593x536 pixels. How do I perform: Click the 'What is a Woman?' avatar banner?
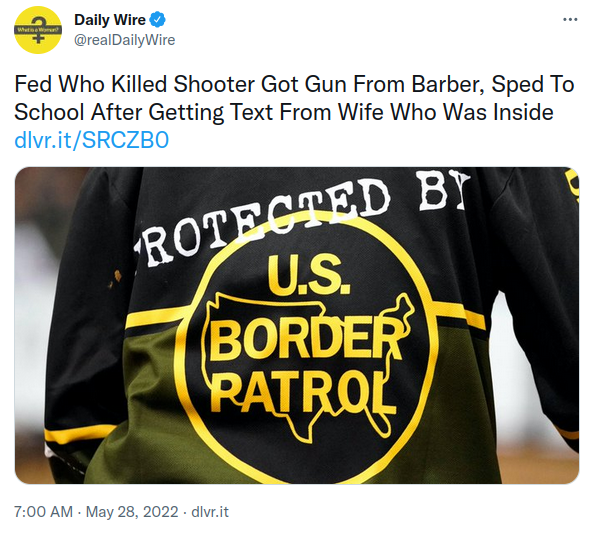point(37,29)
